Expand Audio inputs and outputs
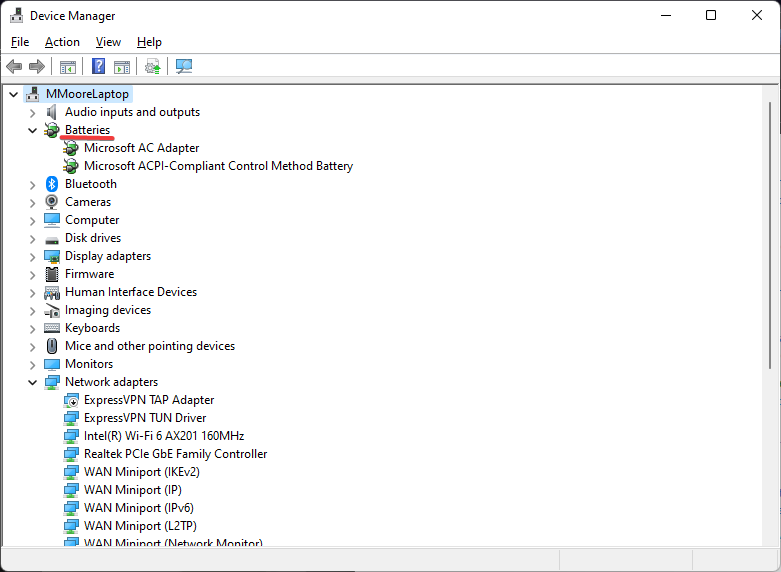The image size is (781, 572). click(32, 113)
